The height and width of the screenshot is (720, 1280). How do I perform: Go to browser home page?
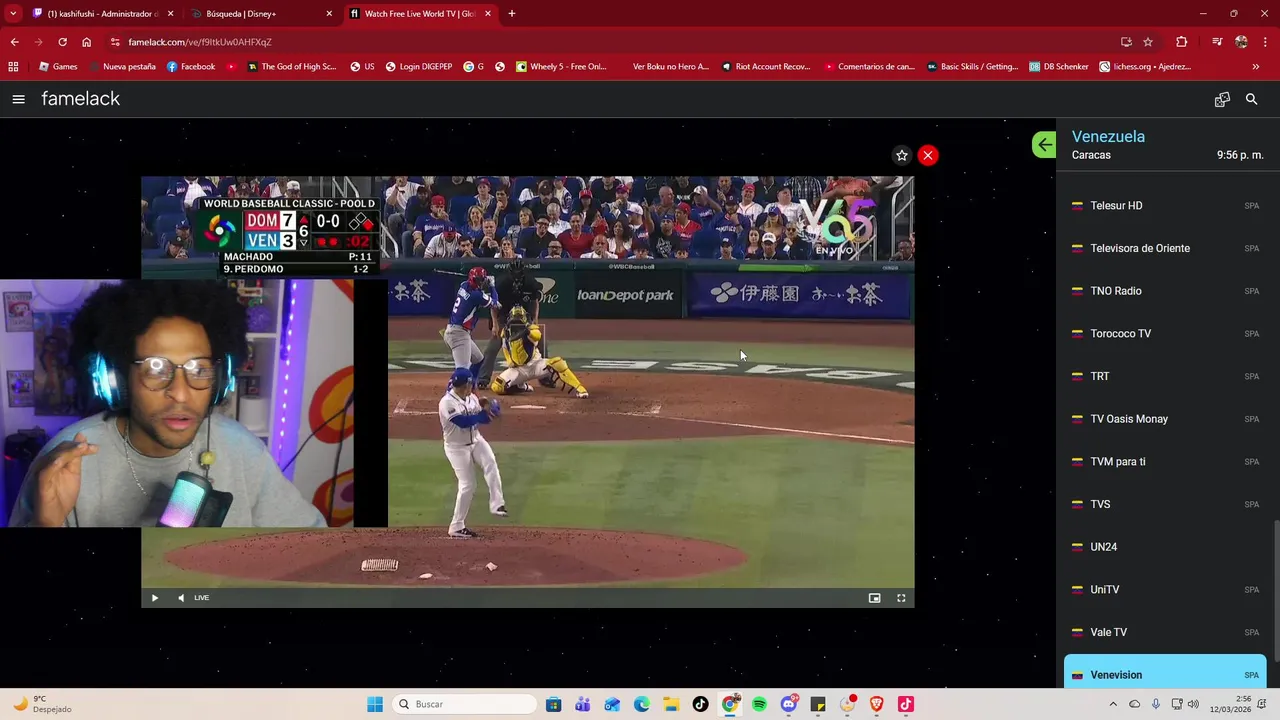(x=87, y=42)
